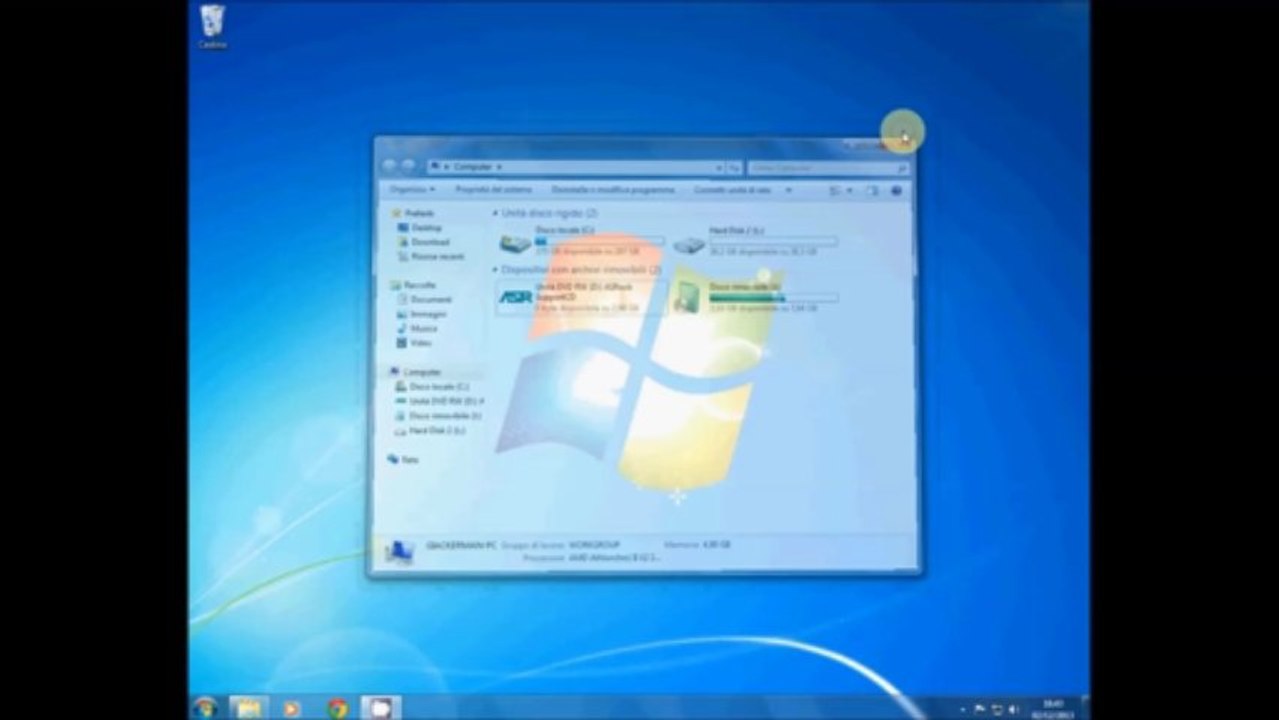Select Disco locale (C:) in navigation tree
The height and width of the screenshot is (720, 1279).
[432, 386]
